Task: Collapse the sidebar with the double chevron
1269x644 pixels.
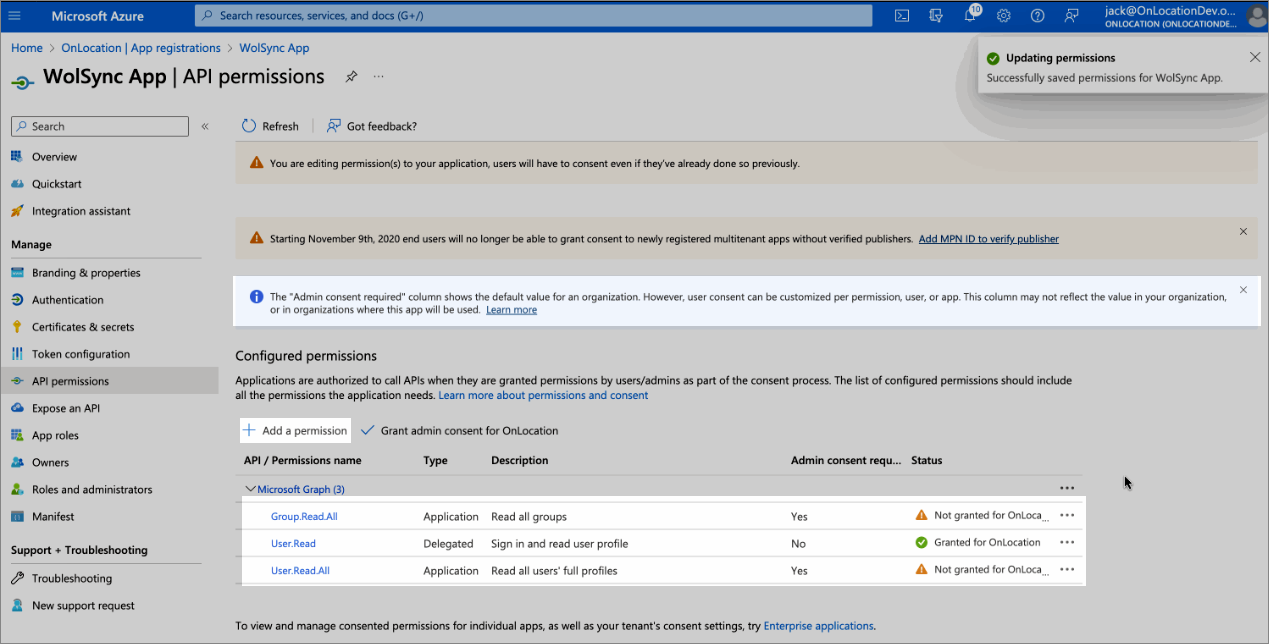Action: [205, 126]
